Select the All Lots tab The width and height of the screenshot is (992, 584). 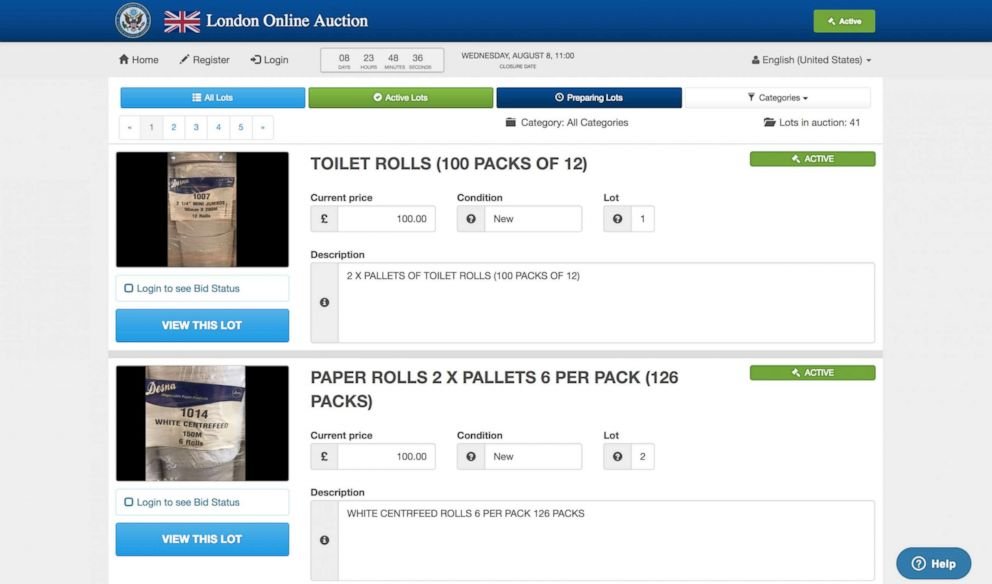(x=213, y=97)
